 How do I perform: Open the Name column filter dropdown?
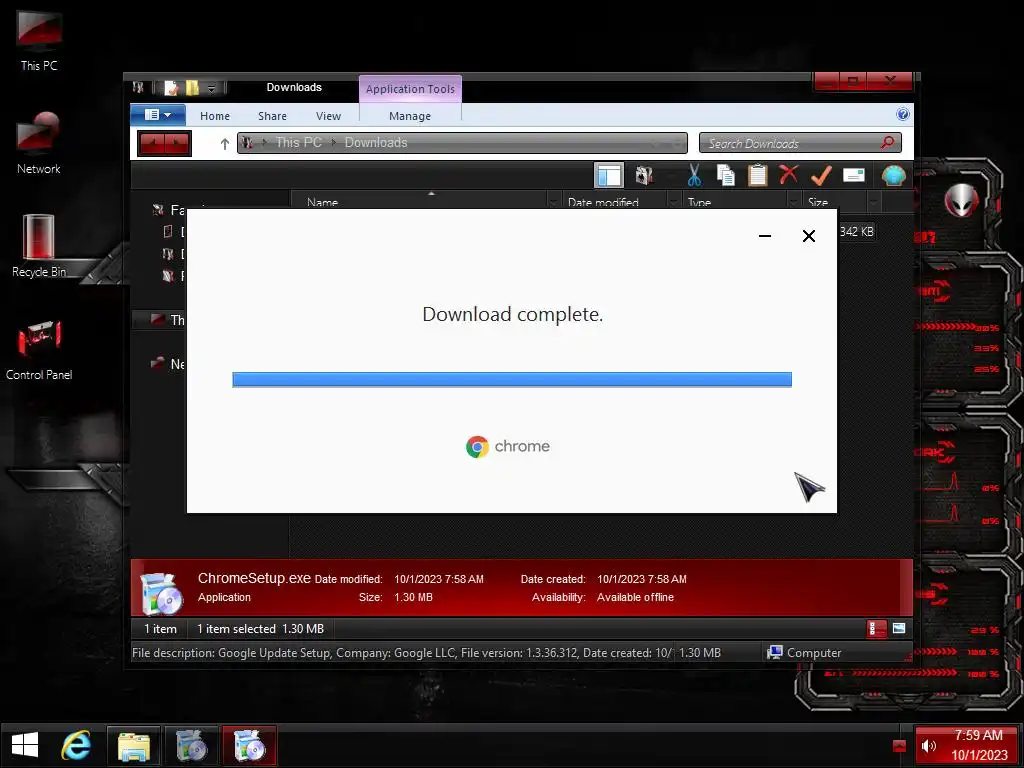[x=553, y=202]
